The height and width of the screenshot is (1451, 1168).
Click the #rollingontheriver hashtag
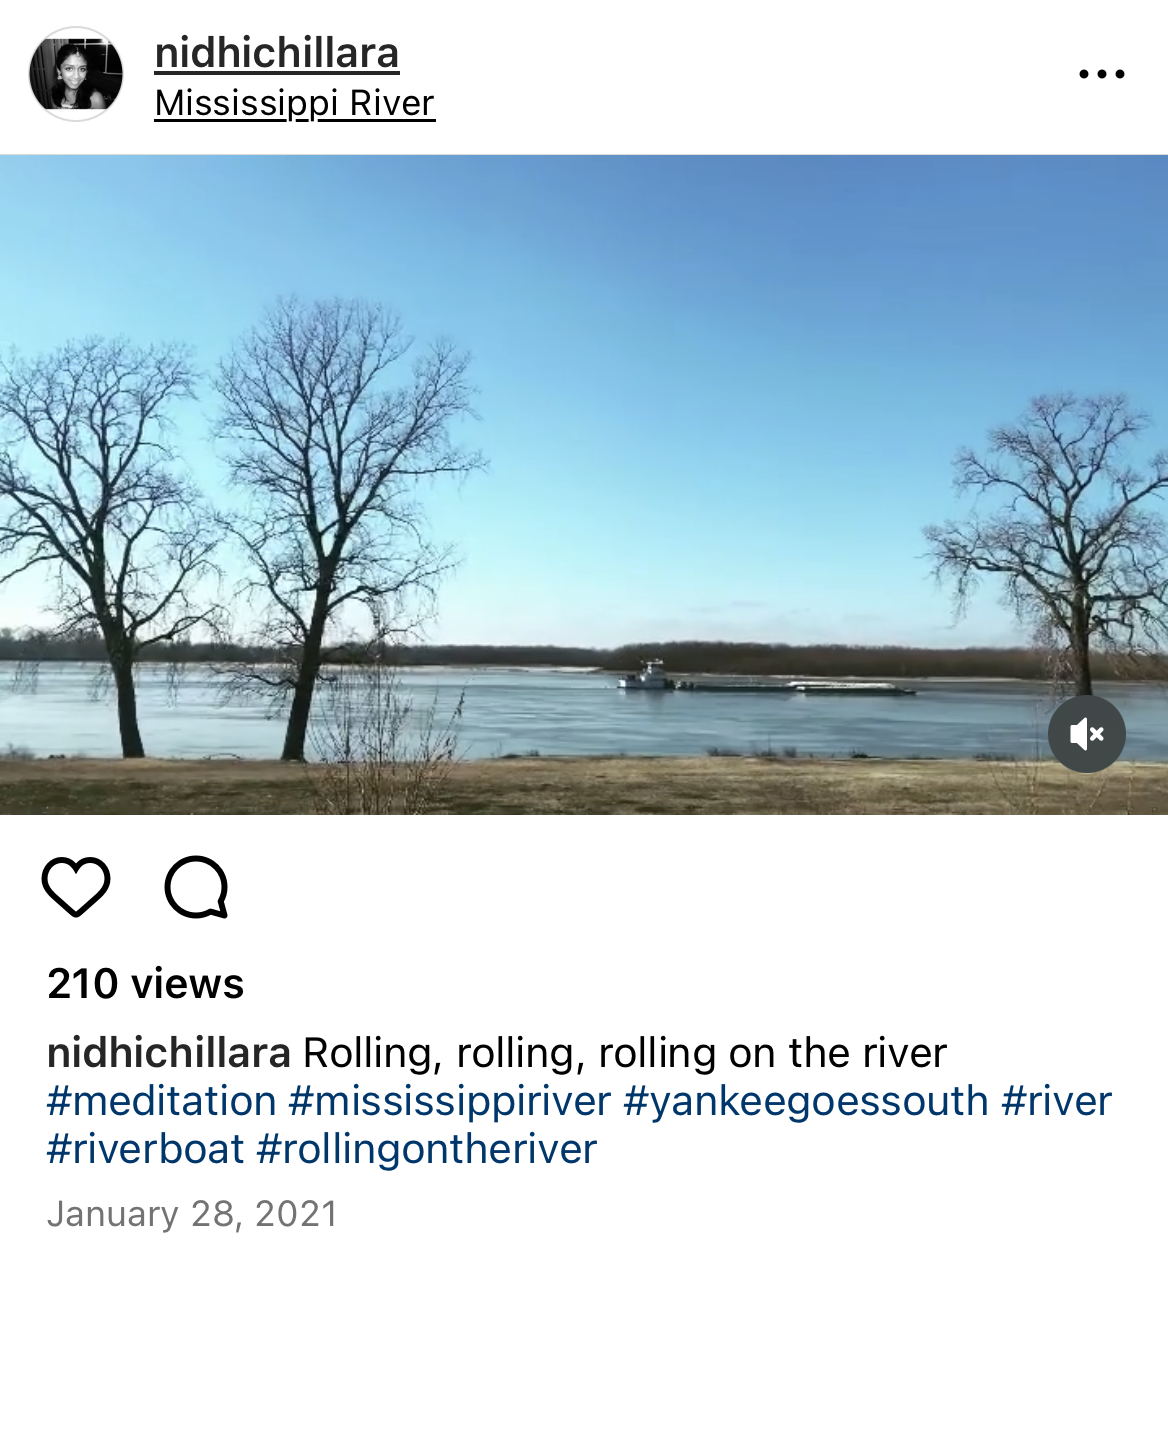point(427,1149)
